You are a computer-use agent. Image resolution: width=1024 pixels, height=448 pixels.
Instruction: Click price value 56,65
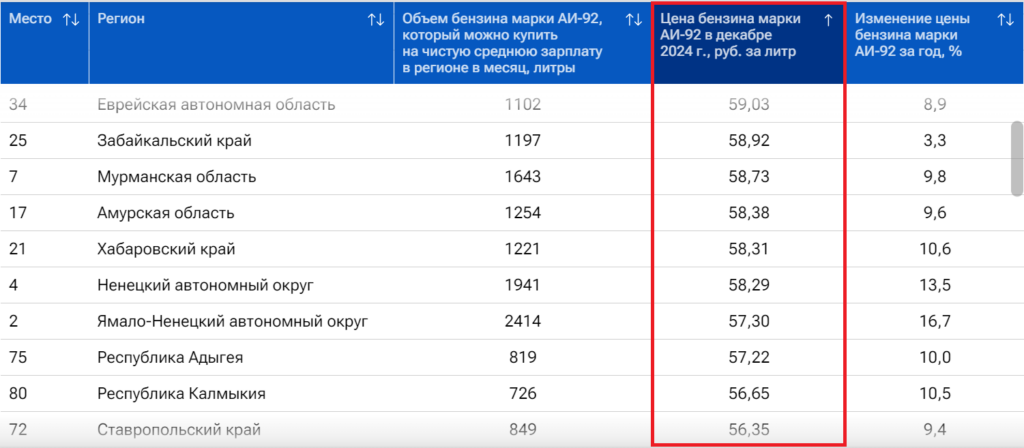coord(750,394)
